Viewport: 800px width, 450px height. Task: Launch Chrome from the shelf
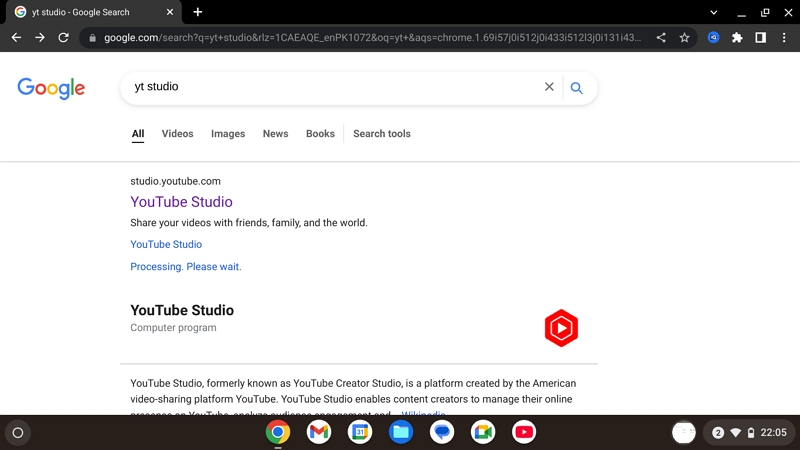[278, 432]
